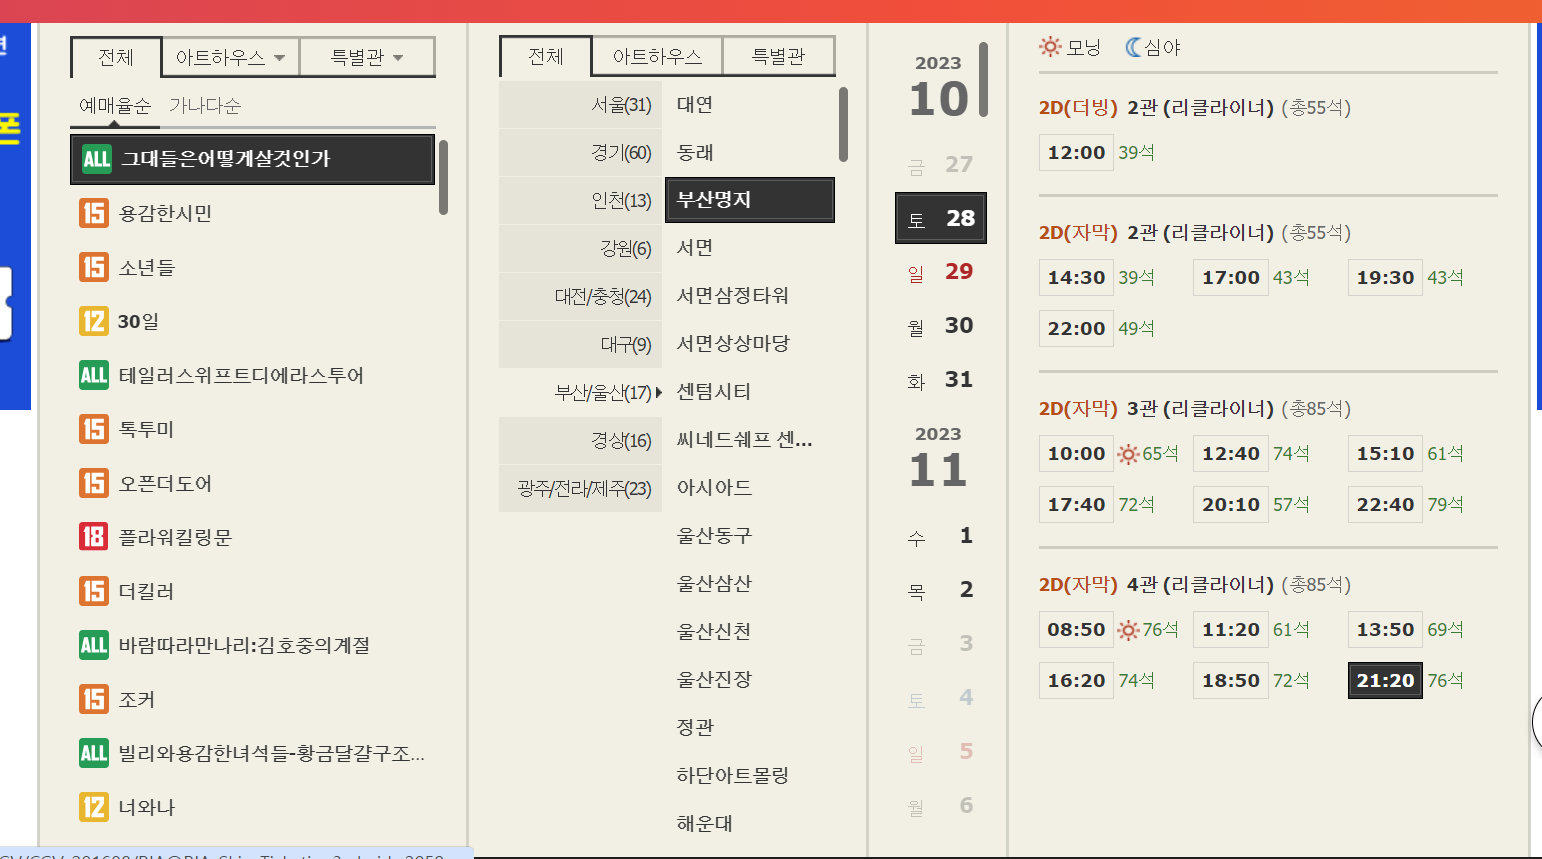Viewport: 1542px width, 859px height.
Task: Click the 15 rating icon beside 소년들
Action: point(94,267)
